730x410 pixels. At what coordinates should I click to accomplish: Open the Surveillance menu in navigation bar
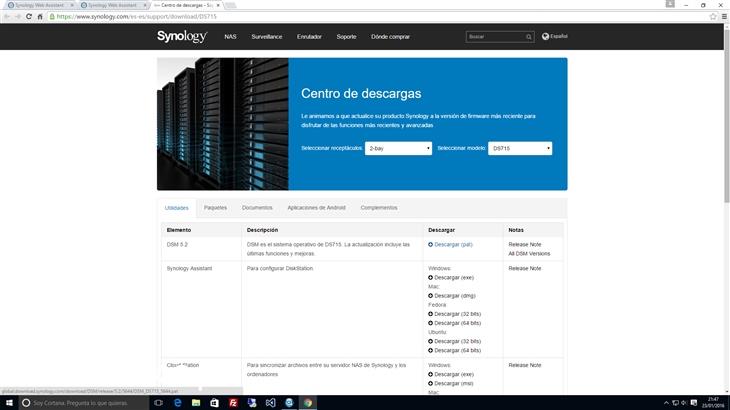point(266,37)
